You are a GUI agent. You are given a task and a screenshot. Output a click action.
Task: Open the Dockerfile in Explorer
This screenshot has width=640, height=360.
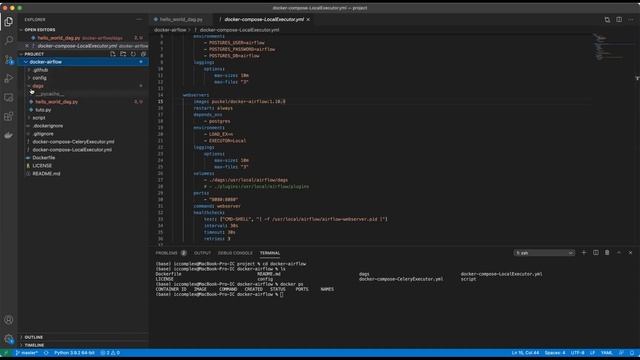coord(44,158)
